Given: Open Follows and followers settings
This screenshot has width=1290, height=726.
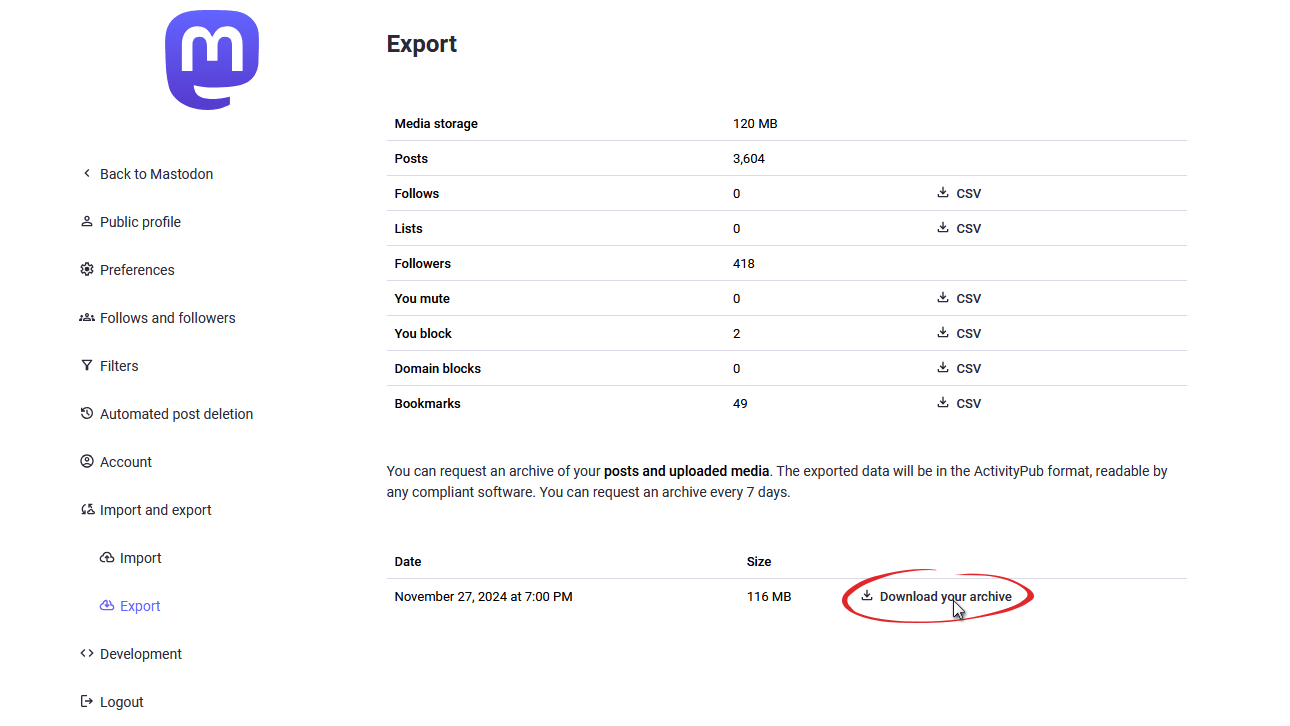Looking at the screenshot, I should (x=167, y=318).
